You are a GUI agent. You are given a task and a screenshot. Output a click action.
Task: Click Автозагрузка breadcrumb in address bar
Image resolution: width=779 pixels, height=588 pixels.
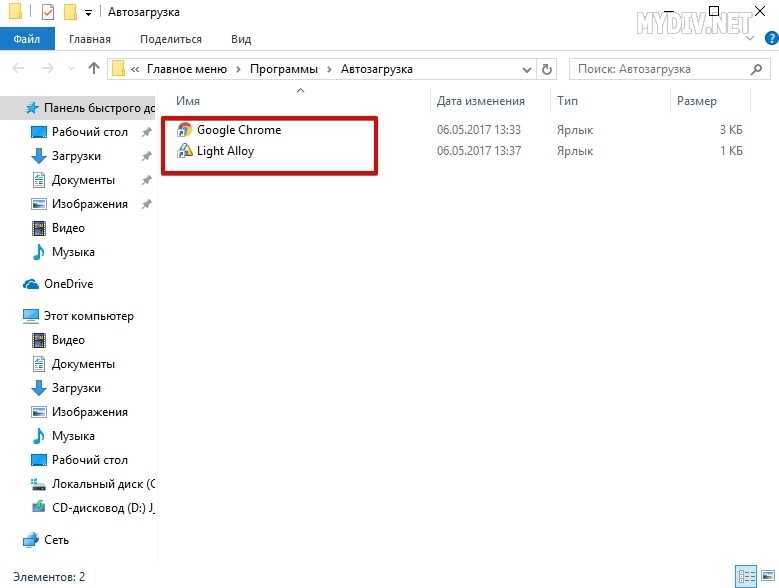377,69
